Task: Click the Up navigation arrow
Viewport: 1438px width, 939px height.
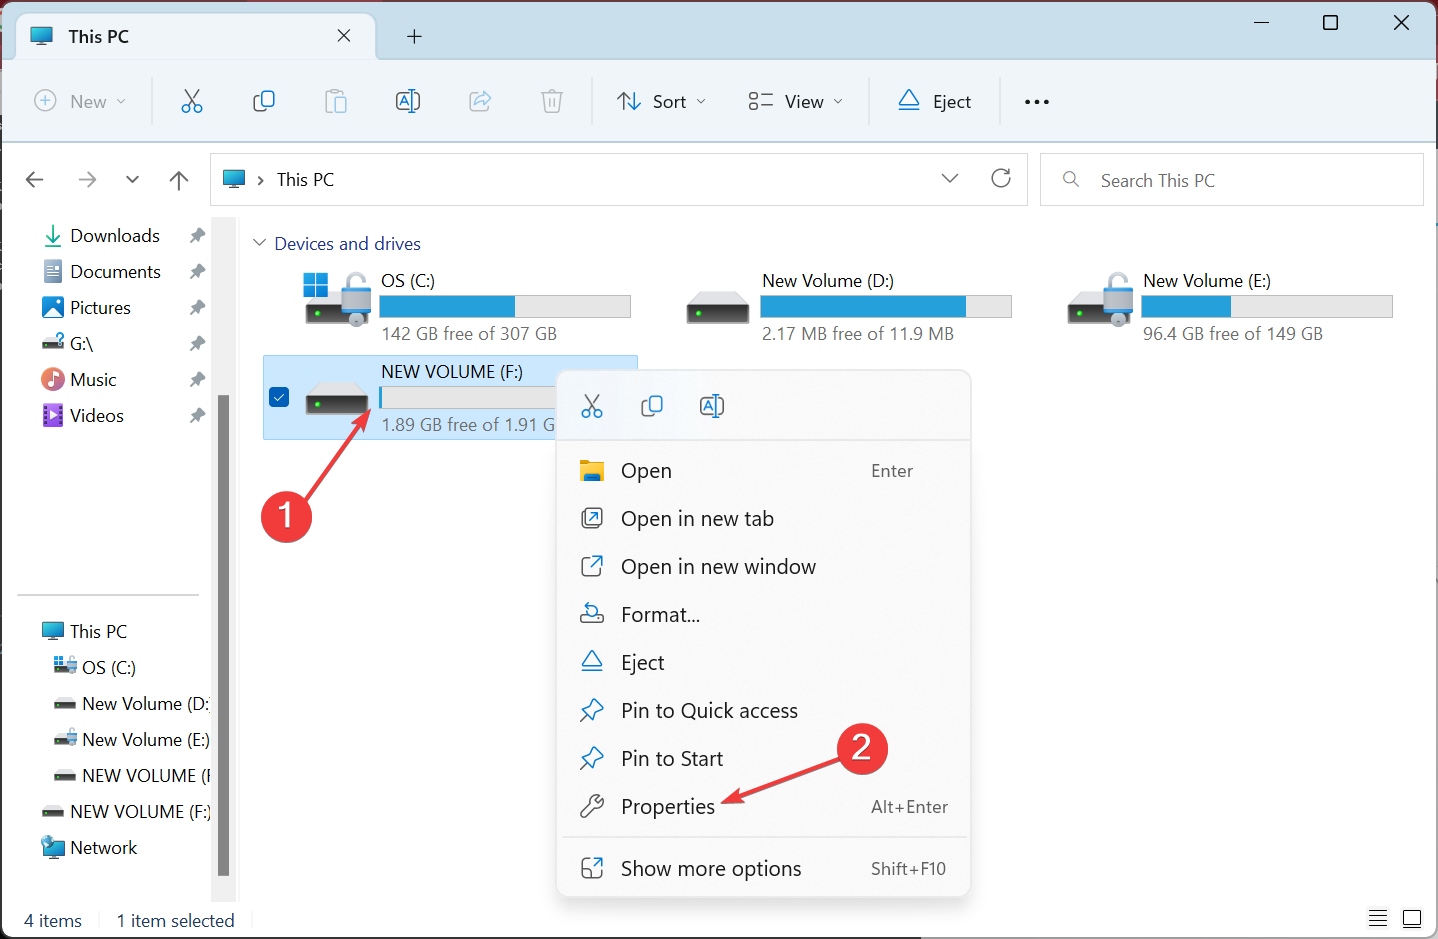Action: coord(179,180)
